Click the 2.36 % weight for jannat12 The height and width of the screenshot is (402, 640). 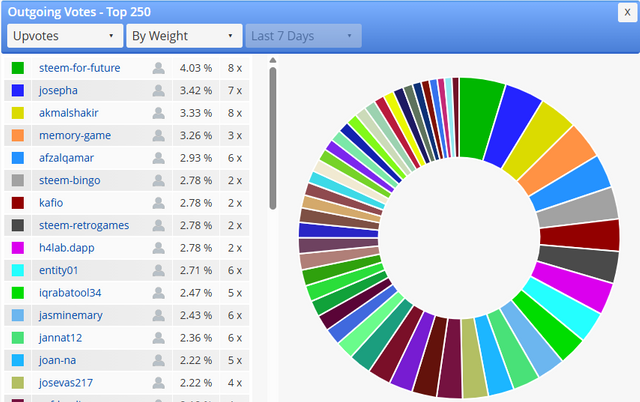click(196, 338)
